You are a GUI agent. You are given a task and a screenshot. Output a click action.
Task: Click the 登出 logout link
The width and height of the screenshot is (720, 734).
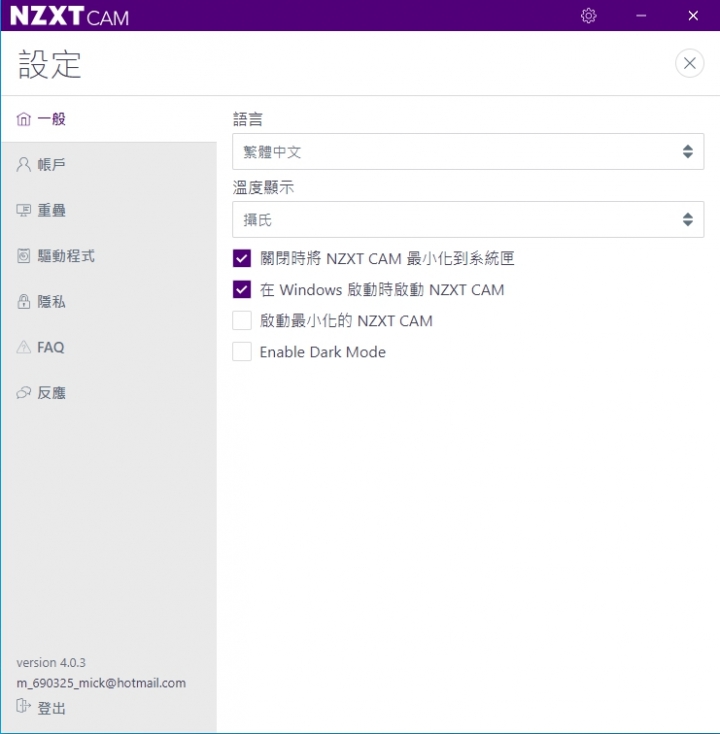click(x=51, y=708)
